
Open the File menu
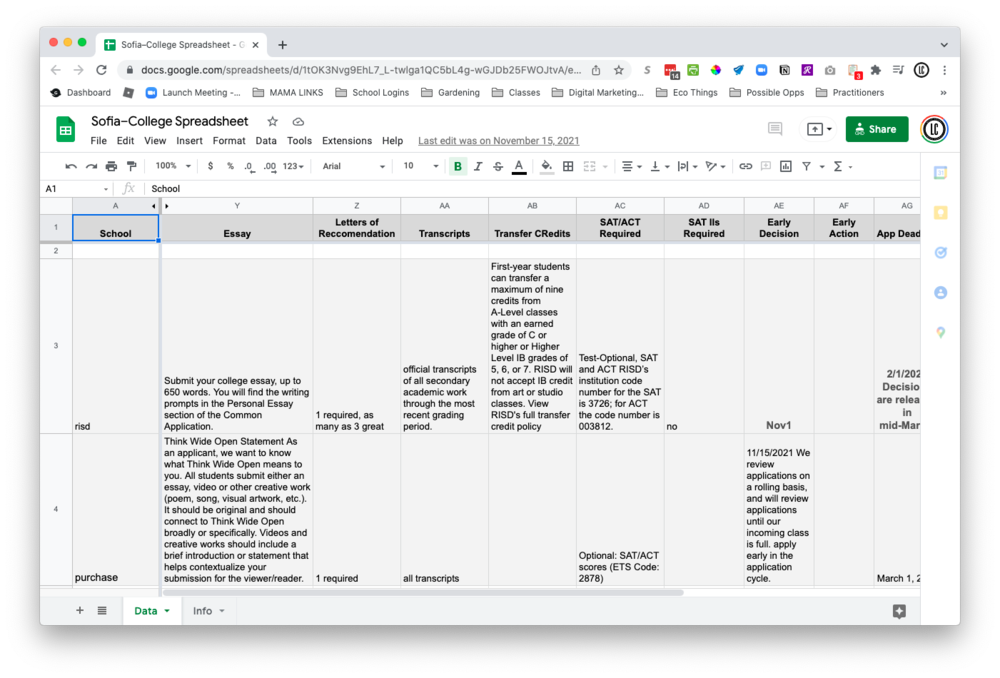(x=98, y=141)
